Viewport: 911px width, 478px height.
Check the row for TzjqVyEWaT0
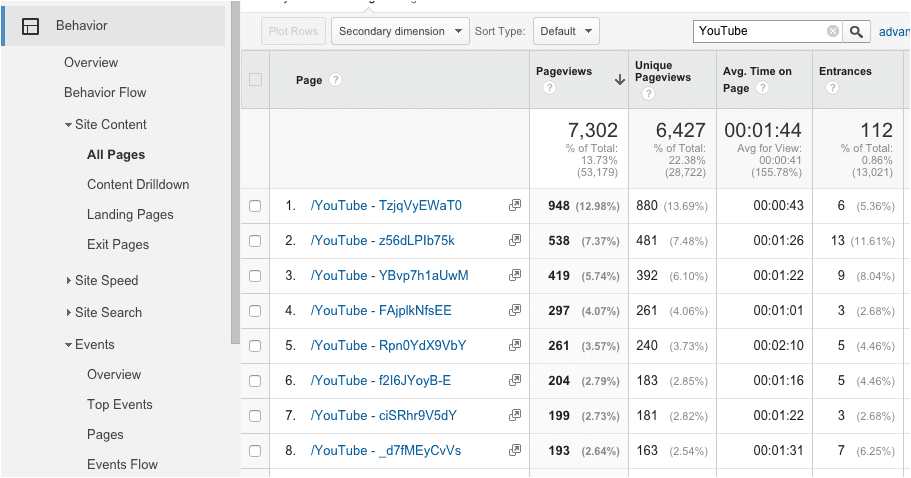click(x=255, y=206)
